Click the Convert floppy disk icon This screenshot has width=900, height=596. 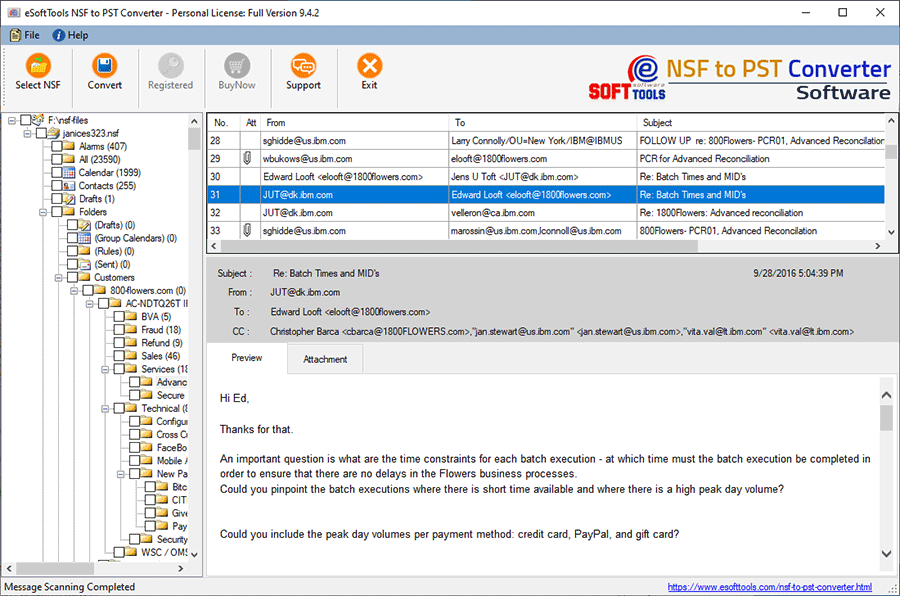[x=104, y=65]
